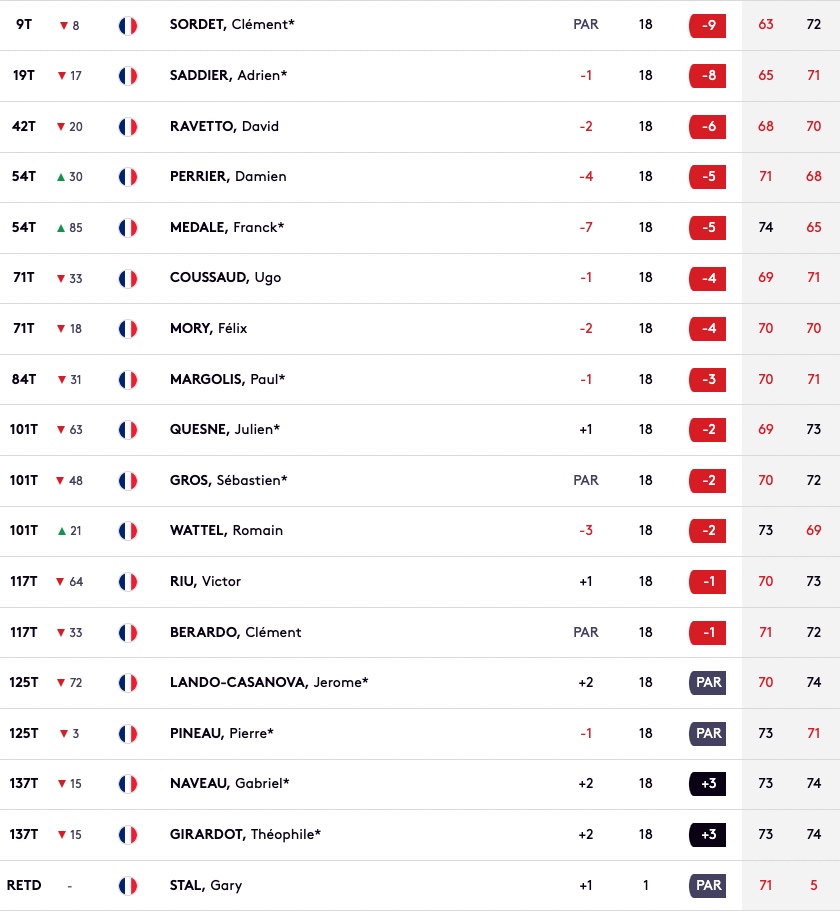Click the green up arrow for MEDALE, Franck

pyautogui.click(x=61, y=228)
